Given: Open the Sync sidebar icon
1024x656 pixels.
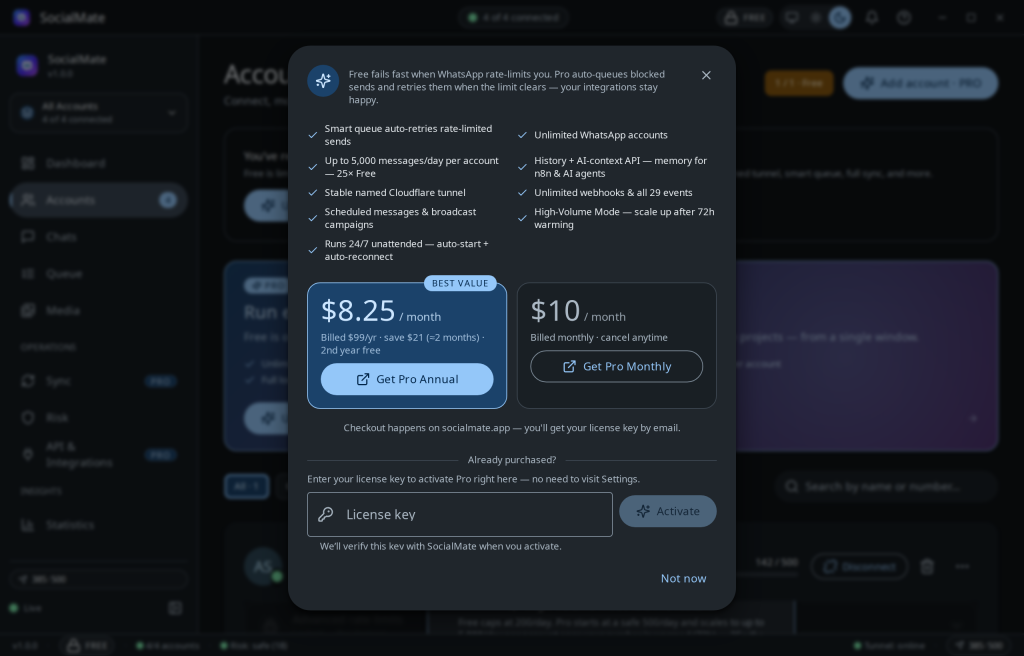Looking at the screenshot, I should (27, 381).
